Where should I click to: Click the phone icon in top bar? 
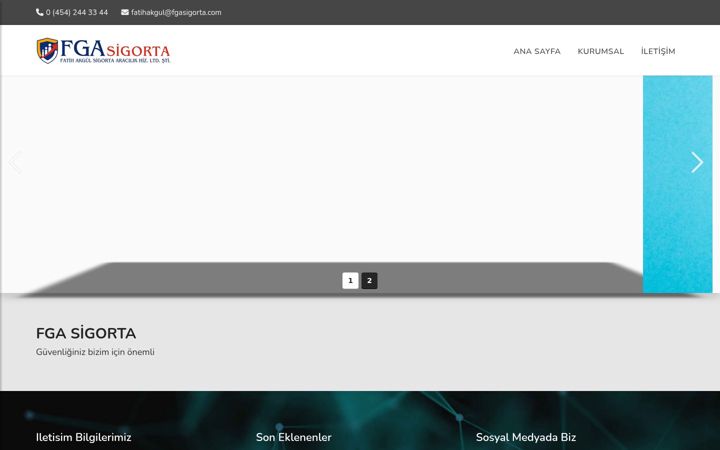(x=39, y=12)
